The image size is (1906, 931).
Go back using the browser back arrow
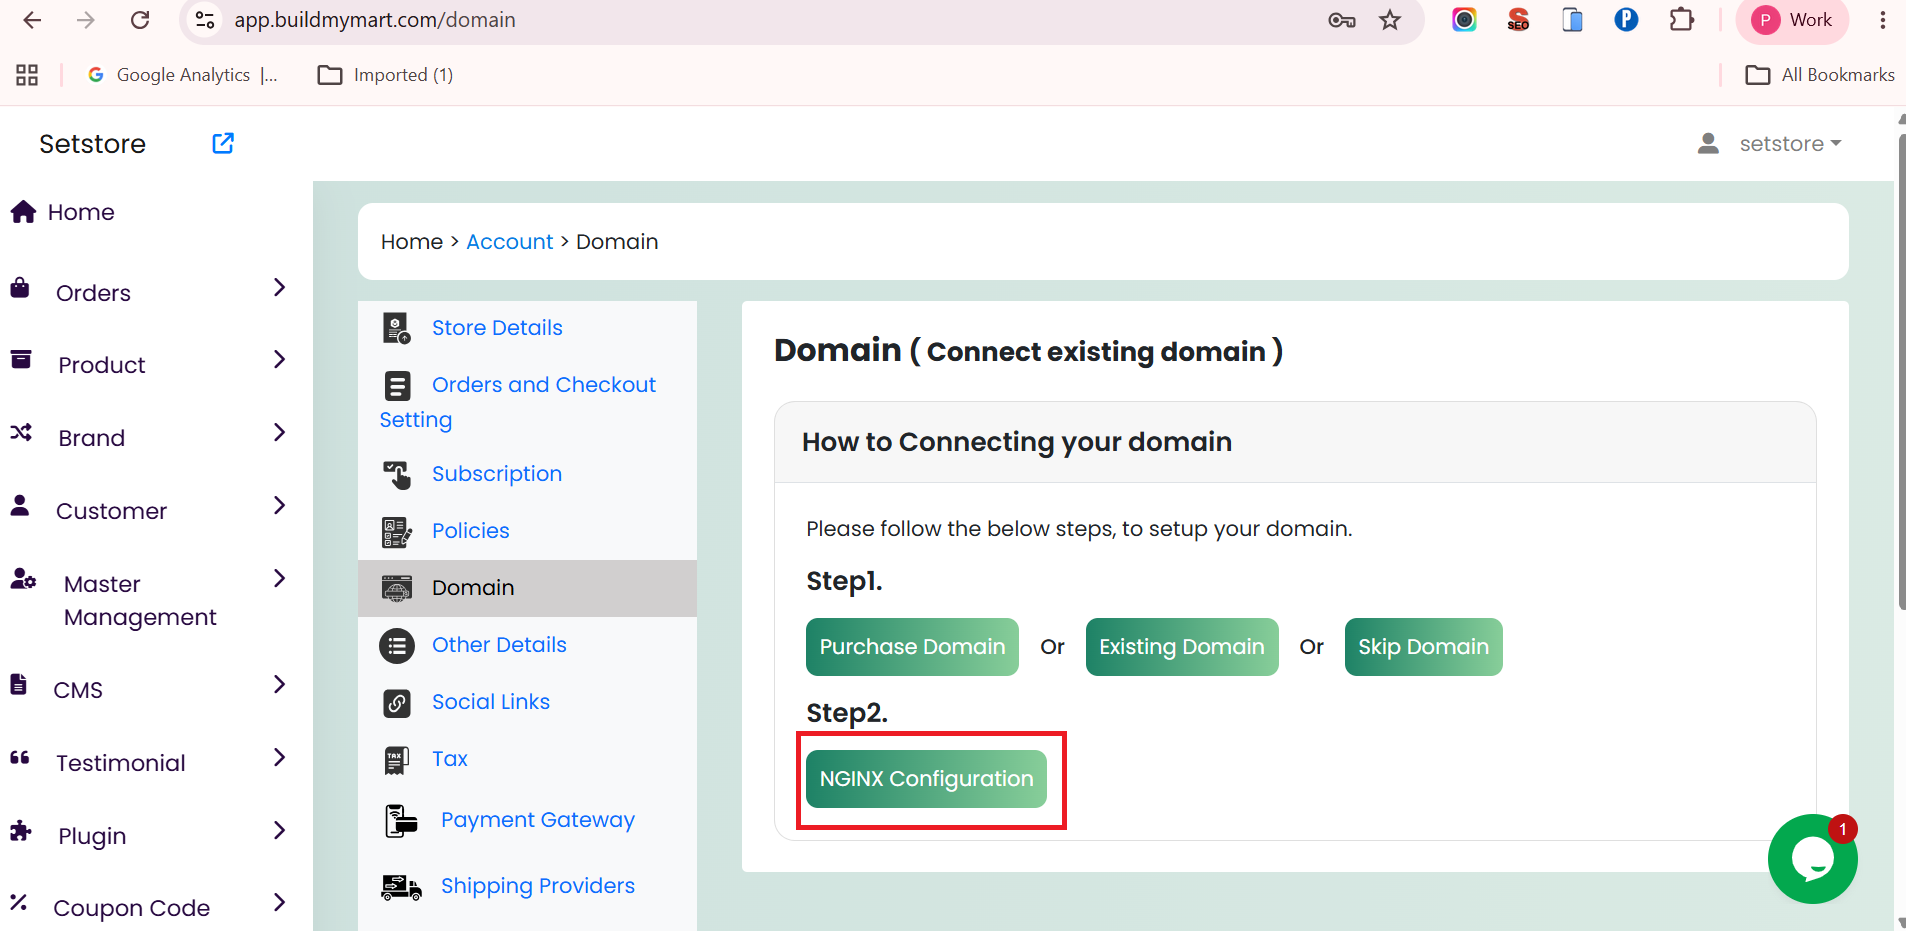click(32, 20)
